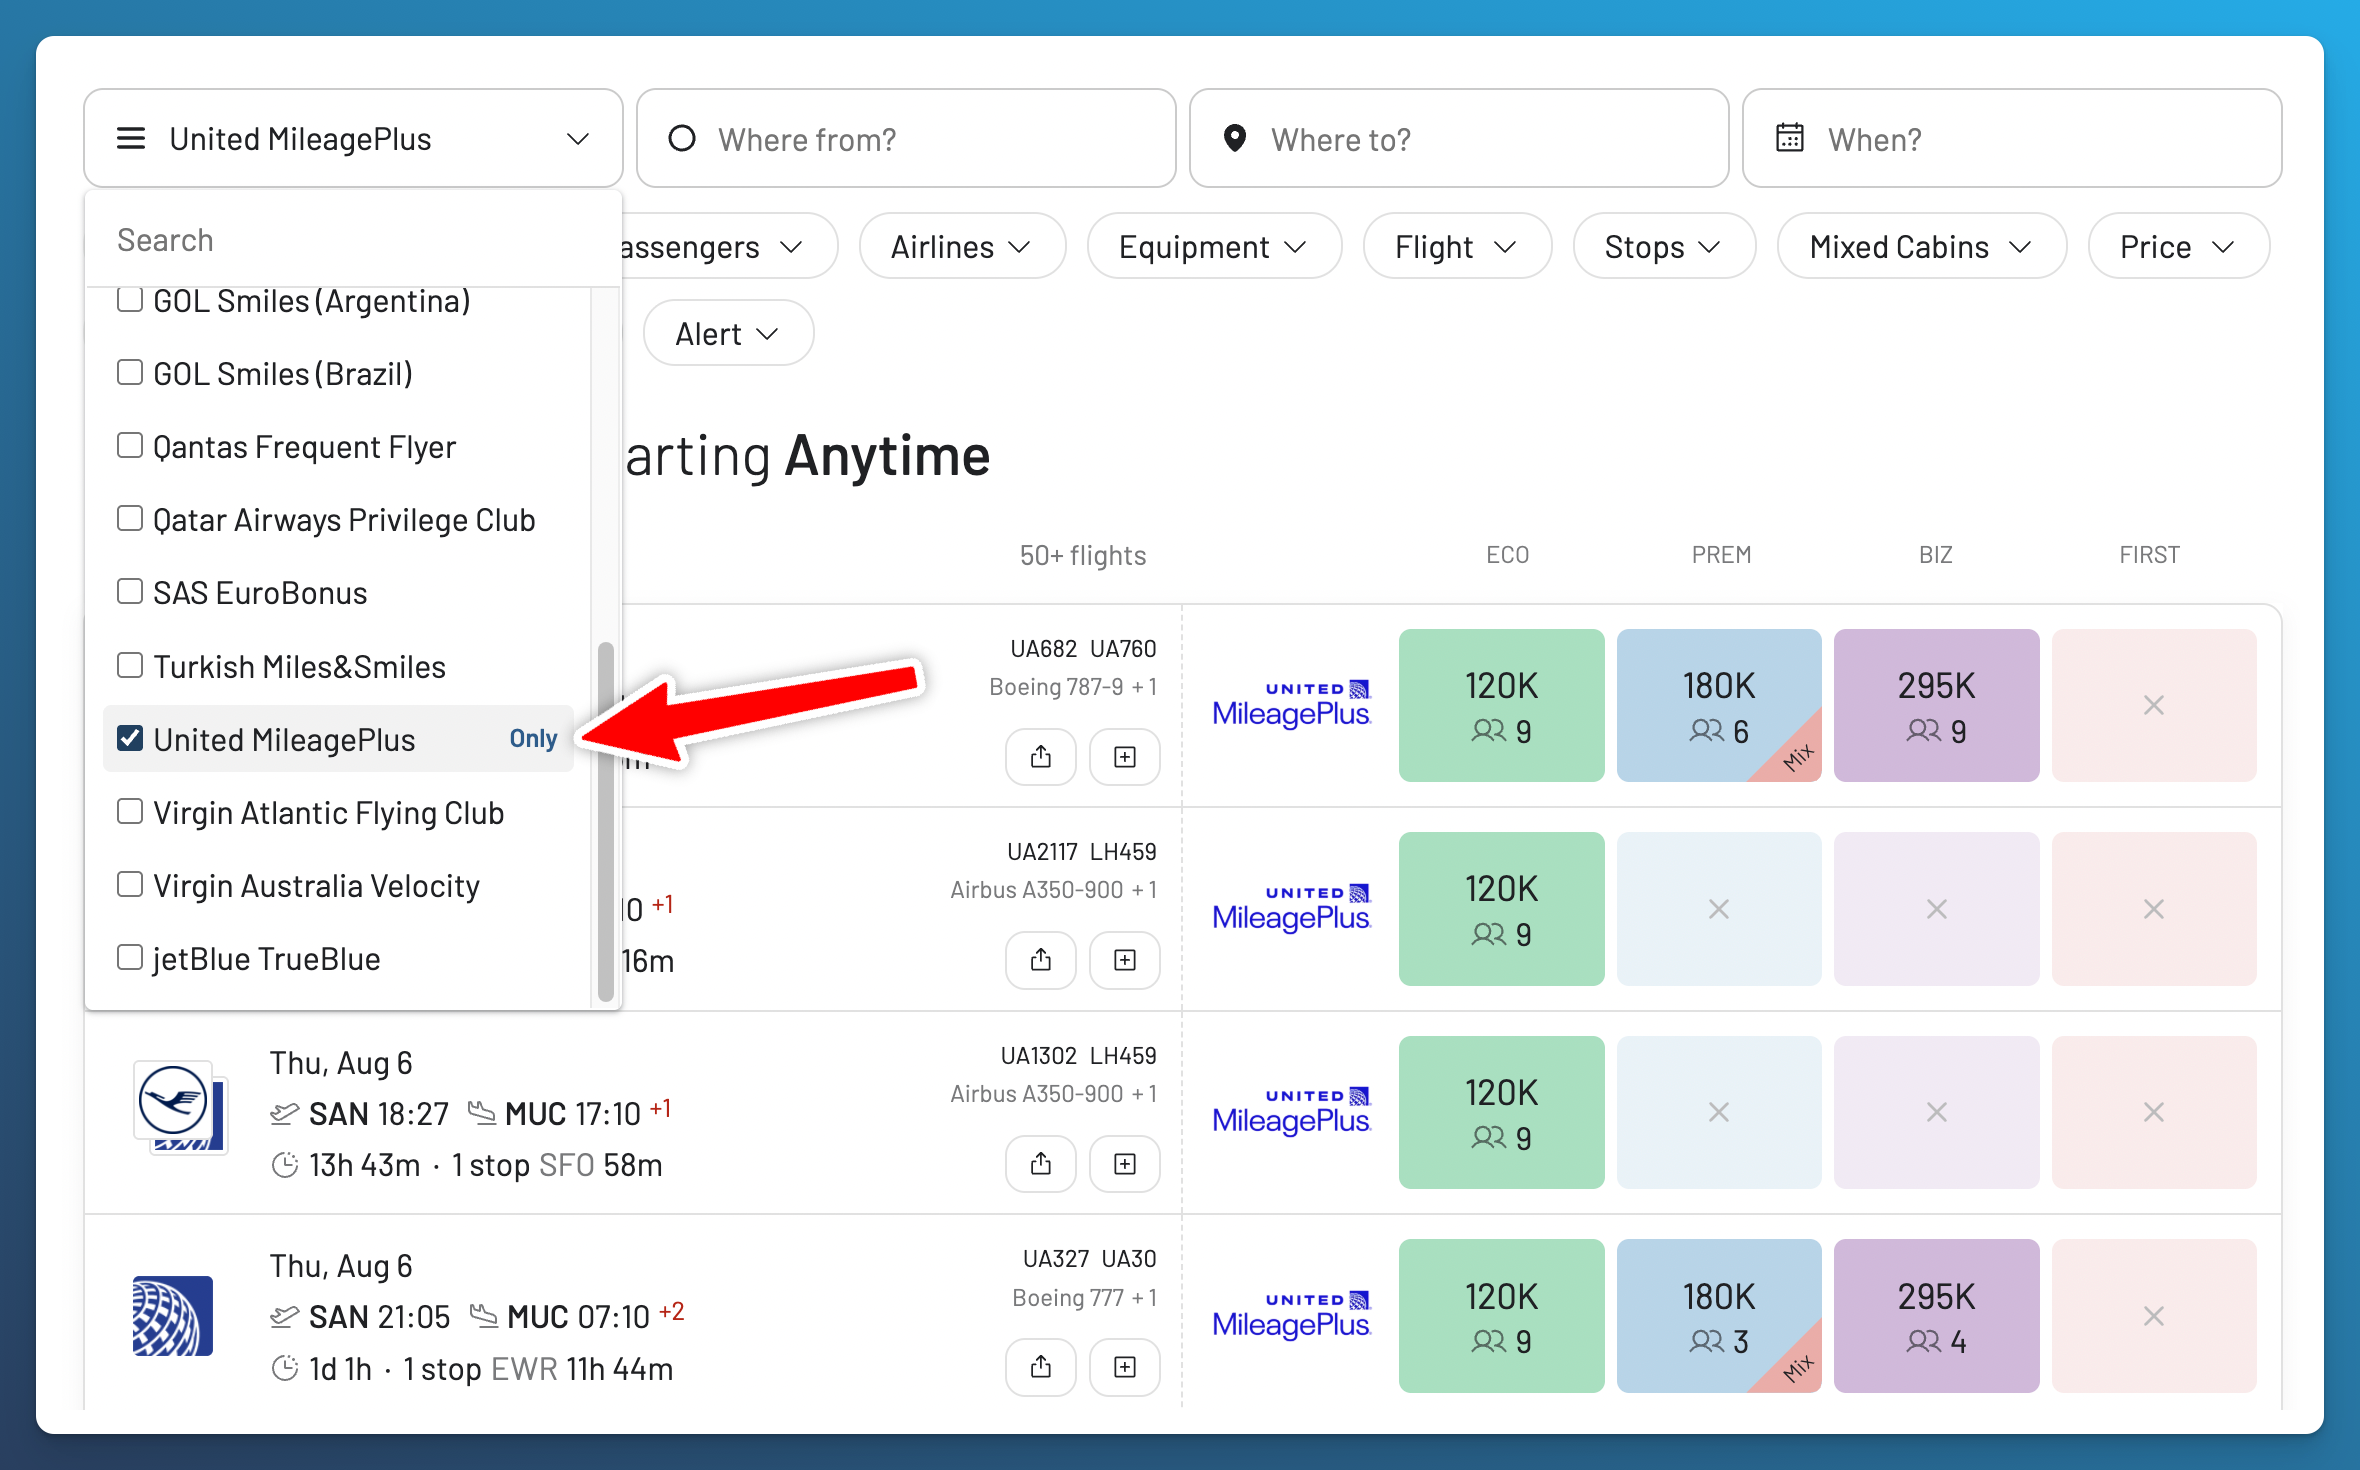Click the PREM column header

pyautogui.click(x=1721, y=555)
